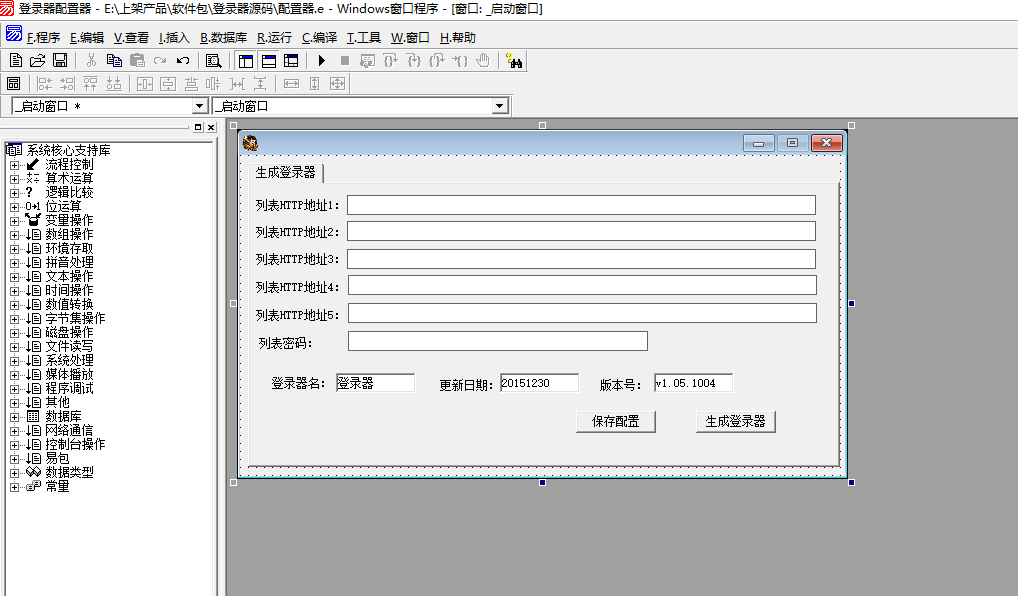
Task: Click the 列表HTTP地址1 input field
Action: click(581, 205)
